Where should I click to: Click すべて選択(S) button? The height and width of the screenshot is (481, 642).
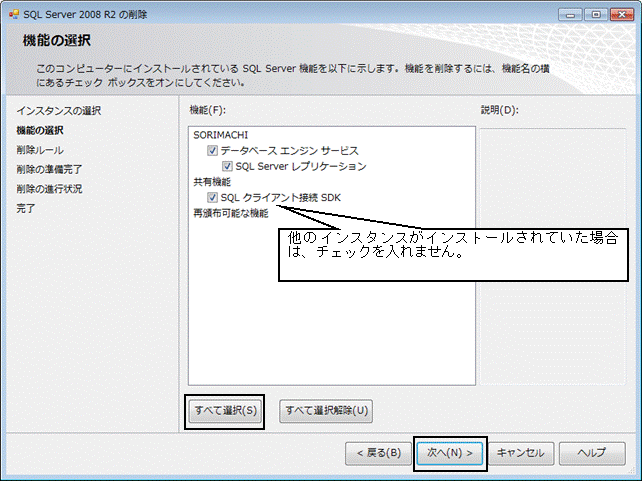(225, 411)
